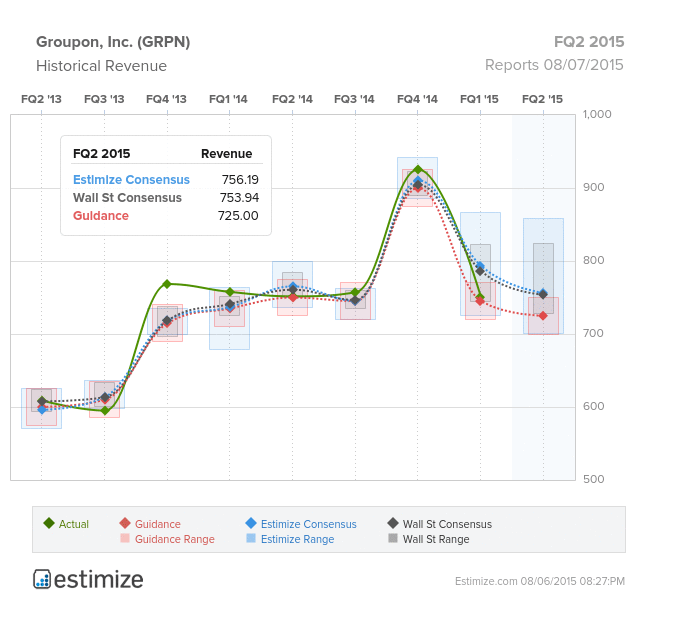Click the Estimize Range legend label
Image resolution: width=675 pixels, height=620 pixels.
coord(297,539)
